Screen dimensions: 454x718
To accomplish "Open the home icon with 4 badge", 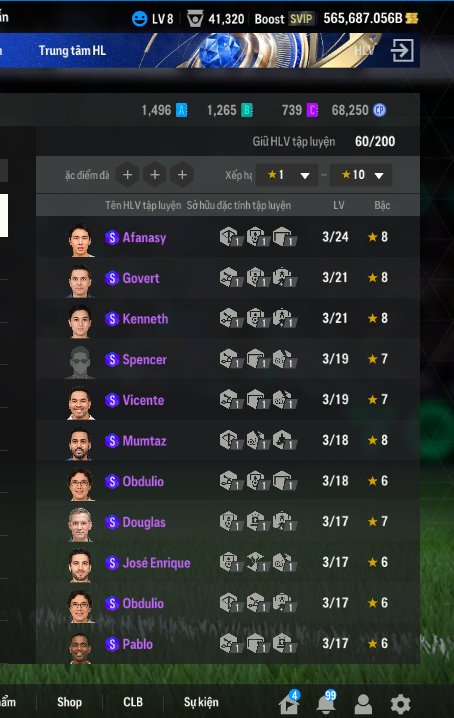I will pos(289,703).
